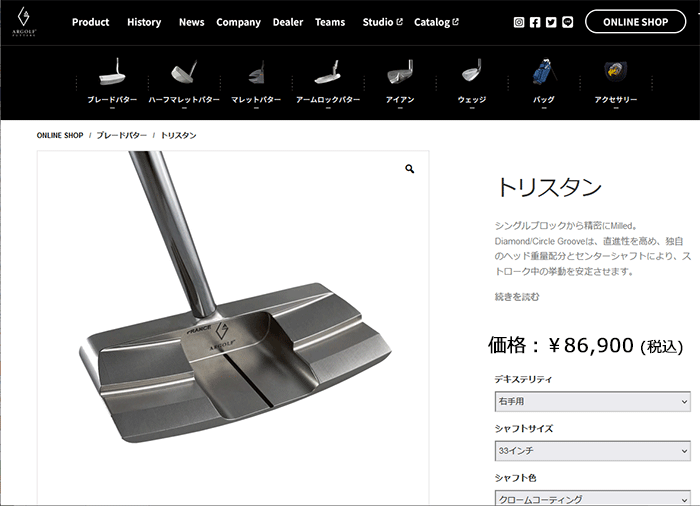Screen dimensions: 700x506
Task: Open the Facebook social icon
Action: click(535, 22)
